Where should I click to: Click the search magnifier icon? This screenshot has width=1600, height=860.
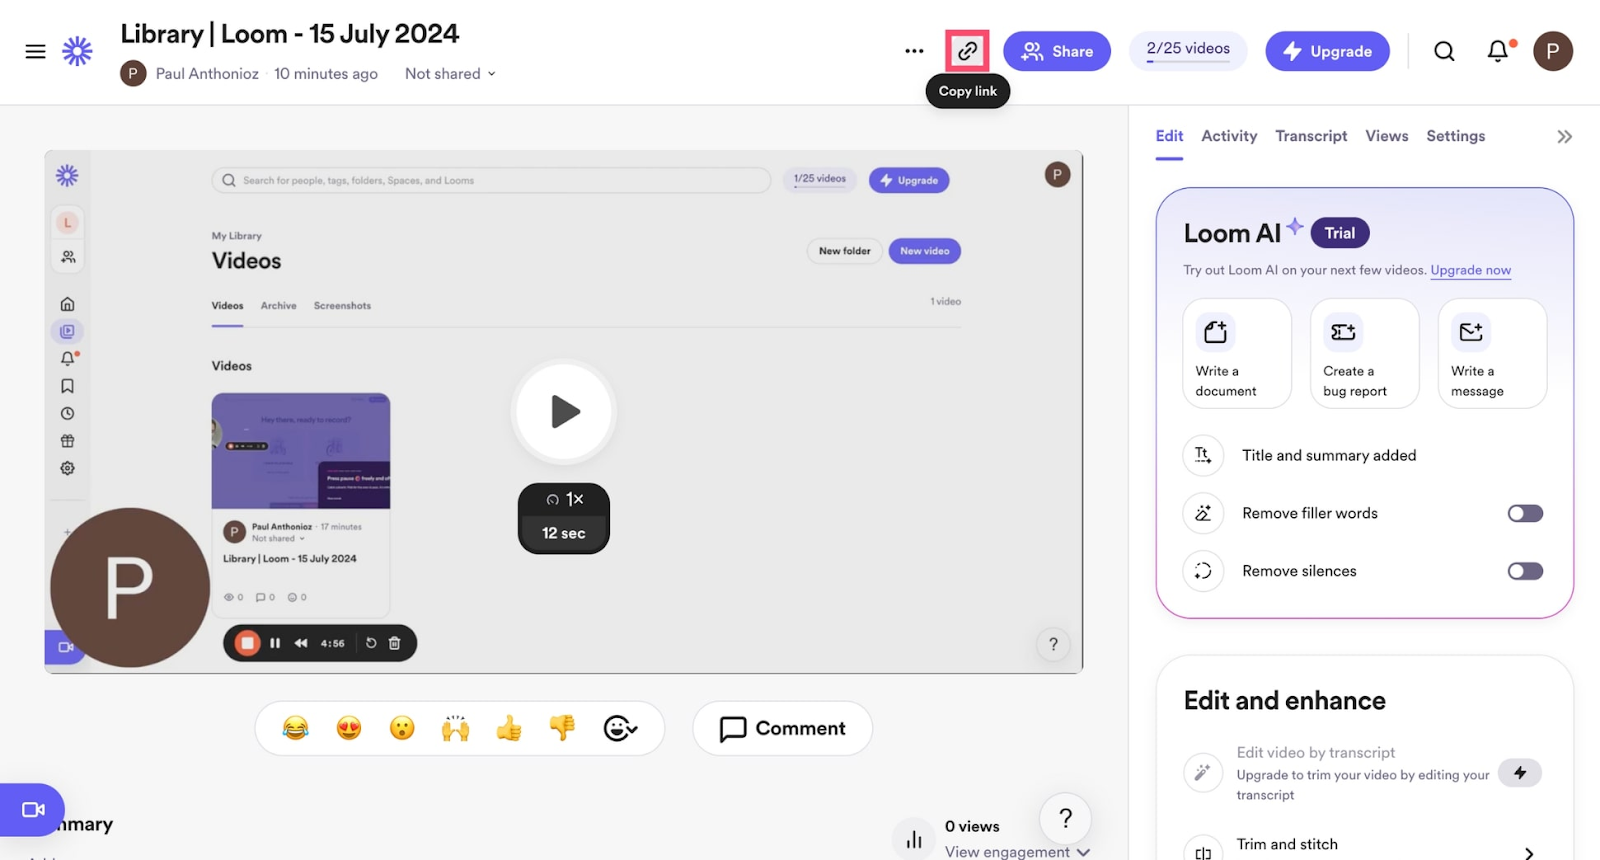pyautogui.click(x=1444, y=51)
